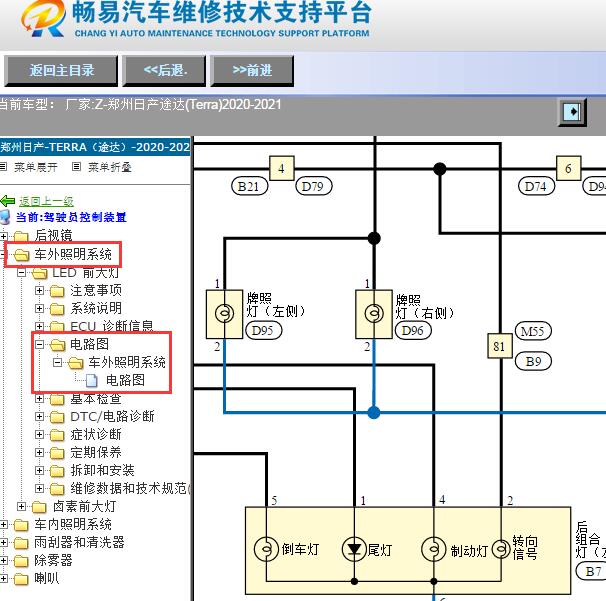Screen dimensions: 606x601
Task: Expand the 注意事项 node
Action: point(39,290)
